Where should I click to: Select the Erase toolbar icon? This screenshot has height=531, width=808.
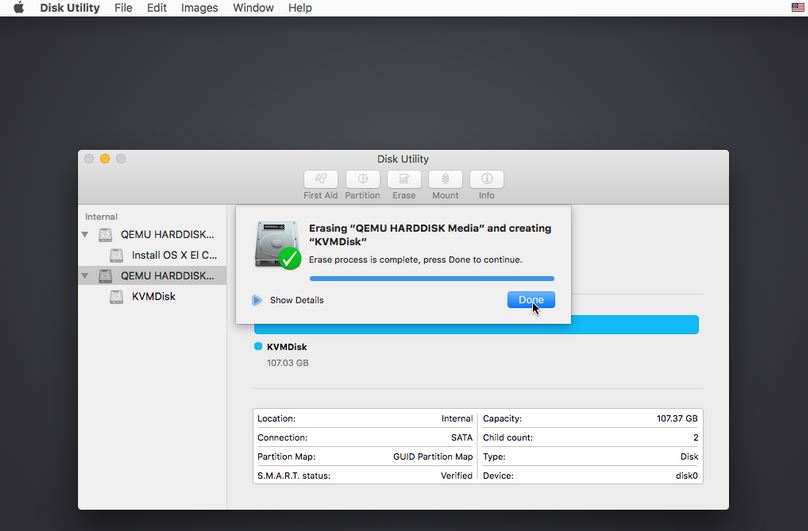[404, 179]
